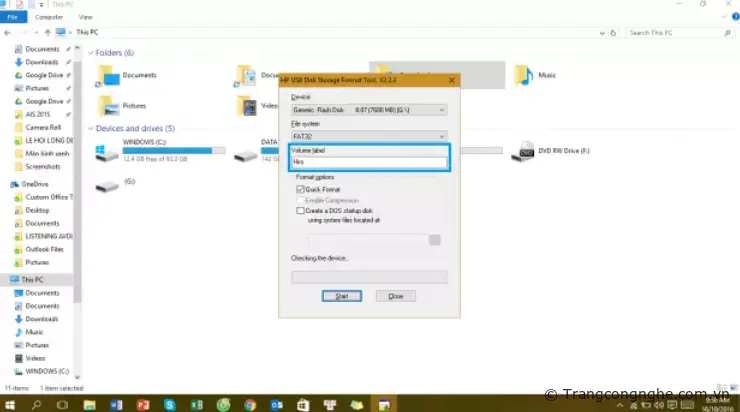Select the WINDOWS (C:) drive icon
The image size is (740, 412).
107,153
